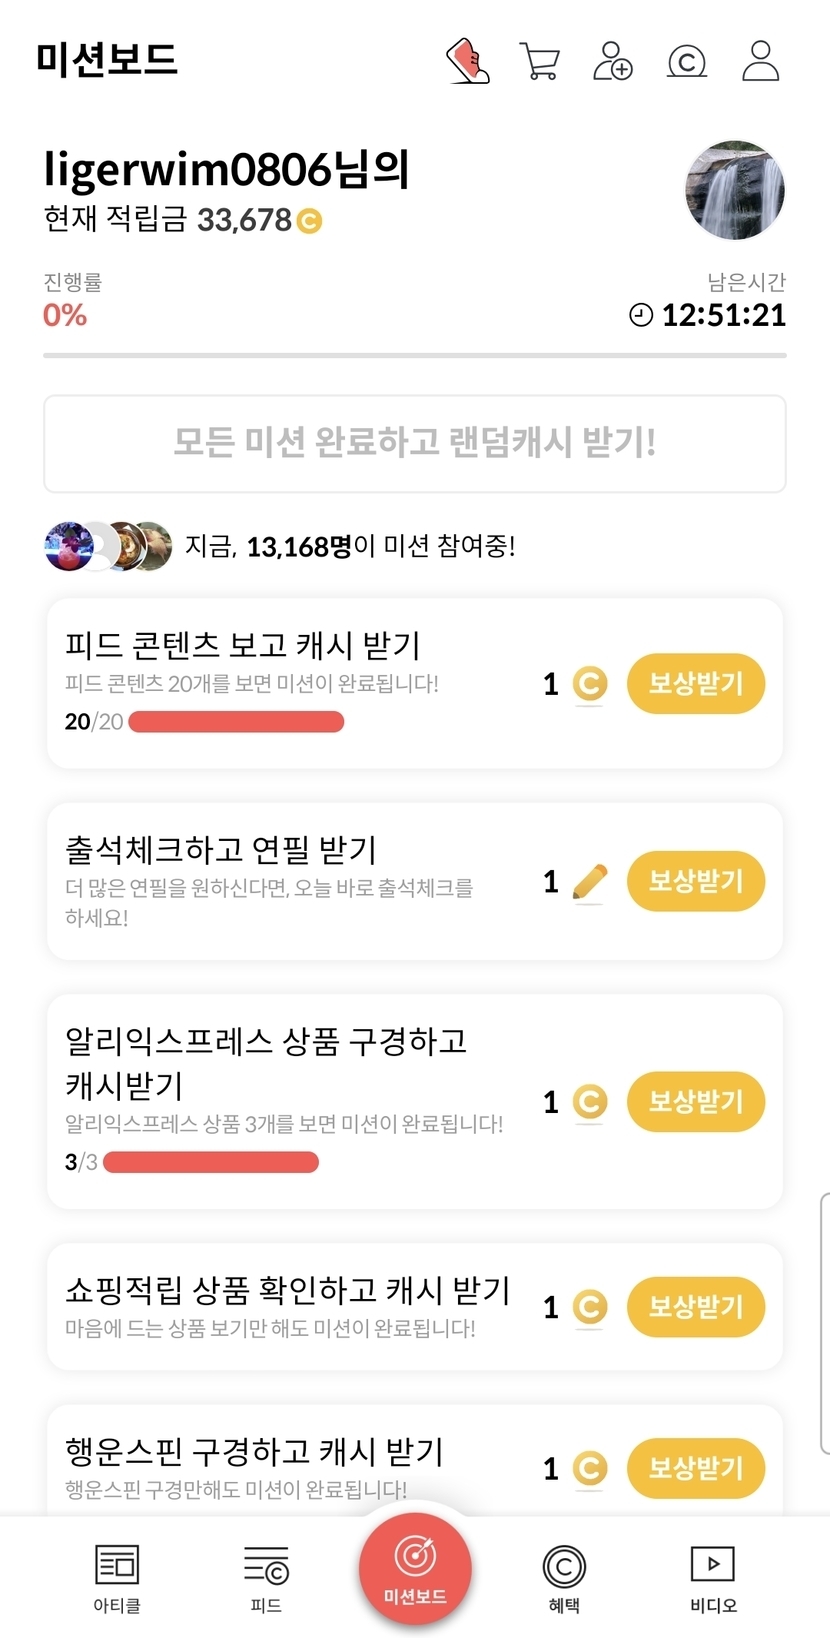
Task: Claim reward for 출석체크 mission
Action: (696, 881)
